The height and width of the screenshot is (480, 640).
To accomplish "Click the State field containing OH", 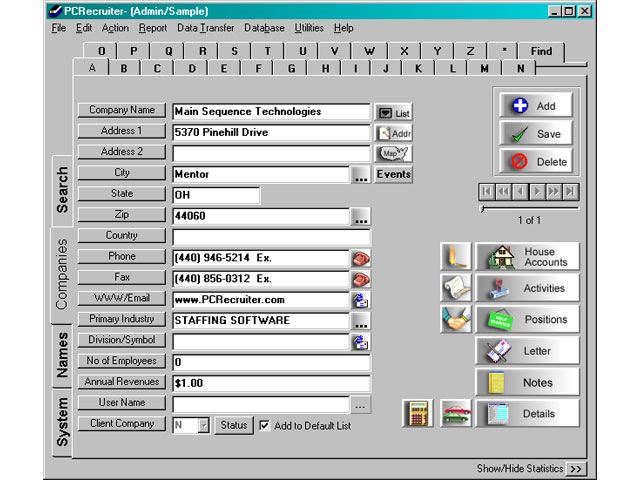I will point(216,196).
